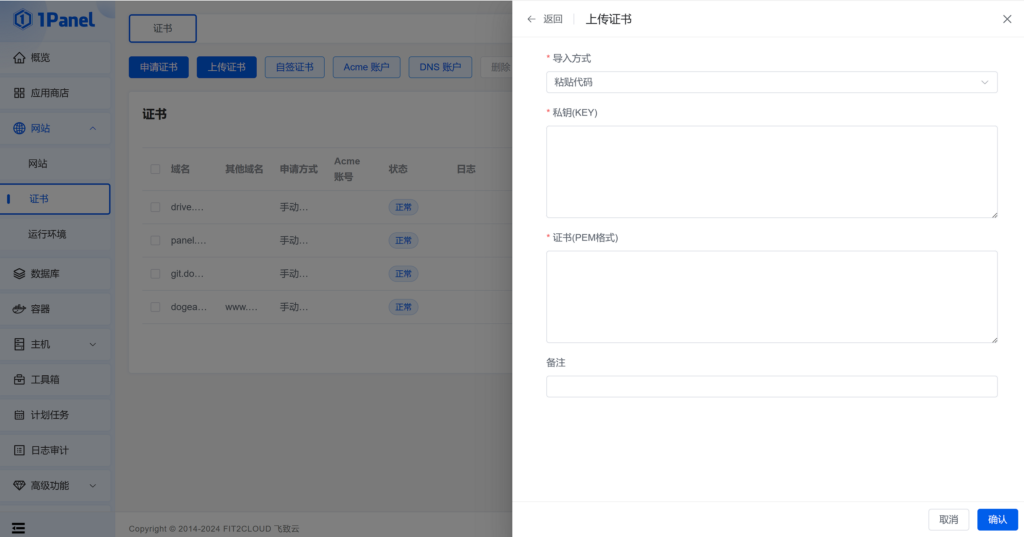Check the box for the panel... row
This screenshot has height=537, width=1024.
[x=155, y=240]
